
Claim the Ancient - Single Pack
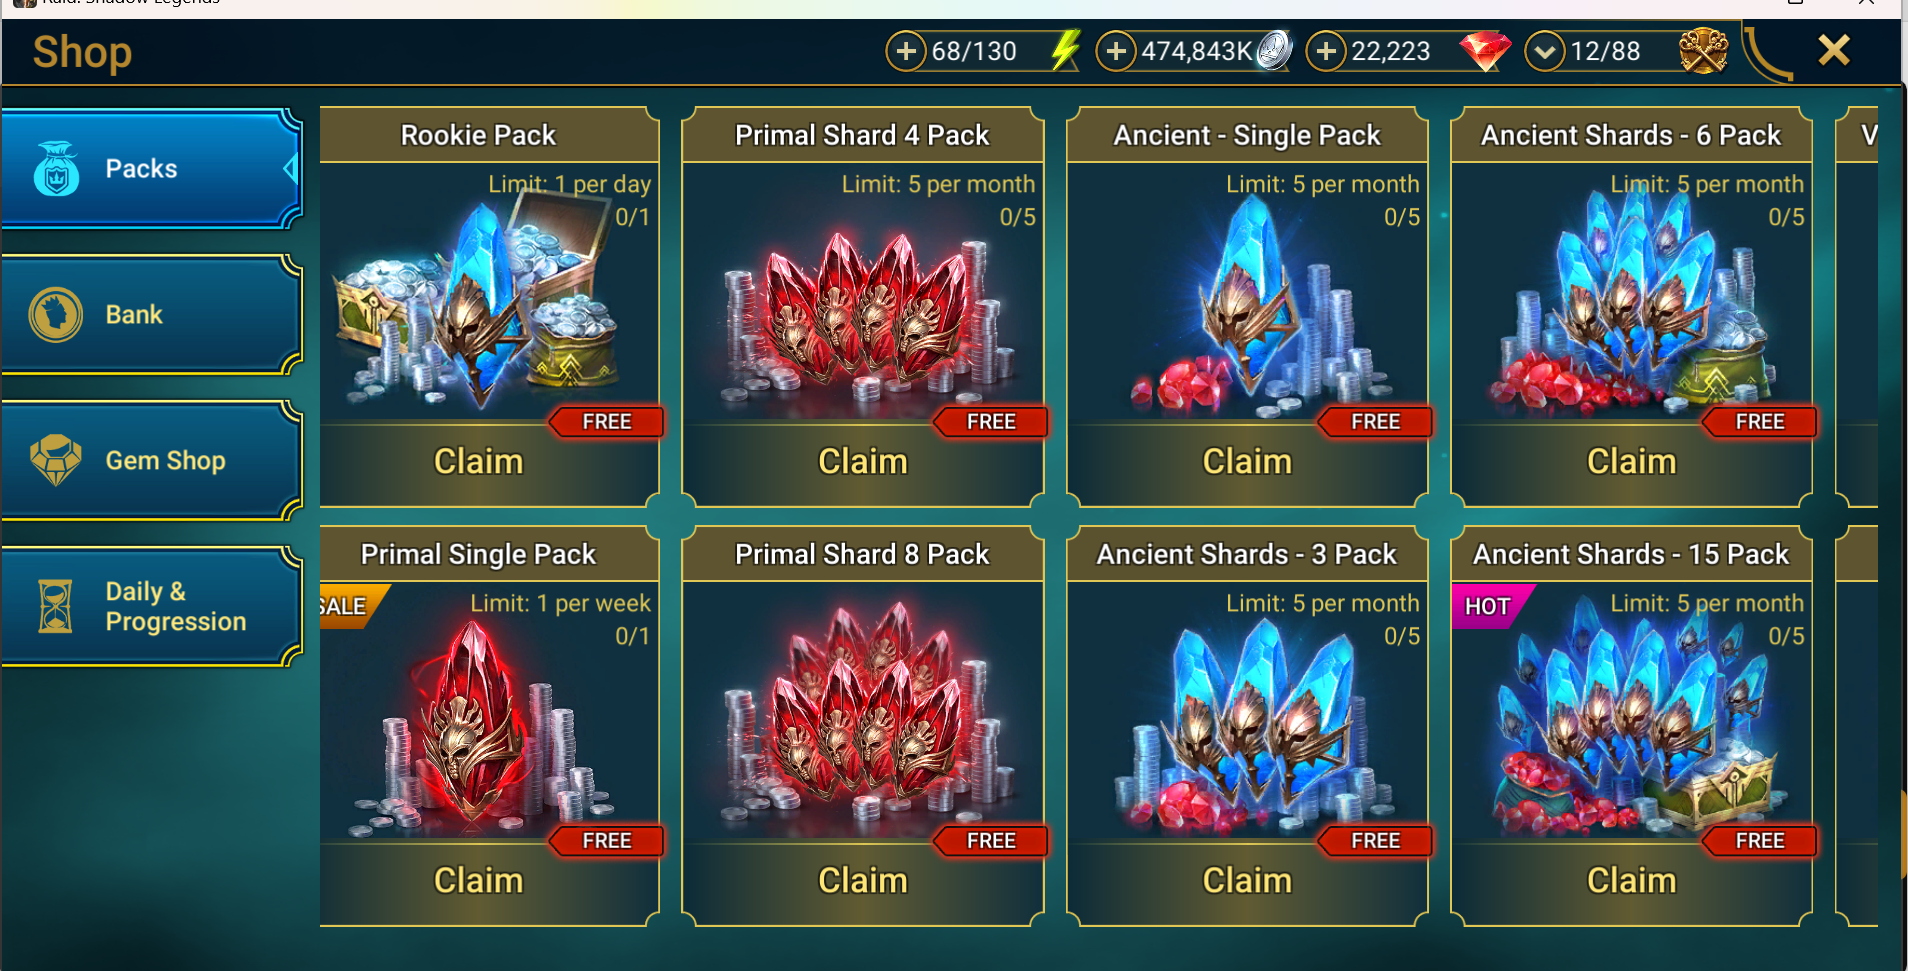pos(1247,462)
